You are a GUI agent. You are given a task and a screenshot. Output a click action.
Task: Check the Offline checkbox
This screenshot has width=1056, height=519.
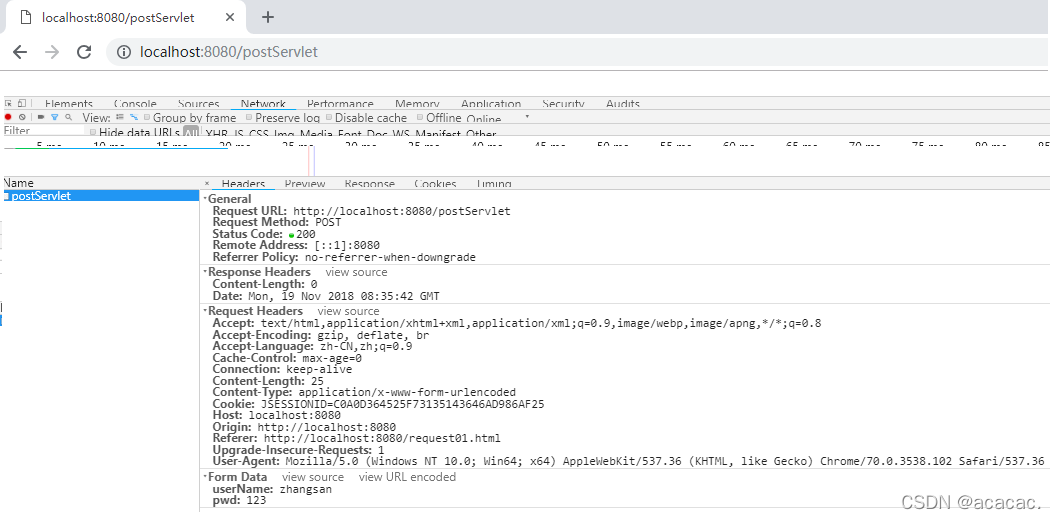pyautogui.click(x=420, y=117)
